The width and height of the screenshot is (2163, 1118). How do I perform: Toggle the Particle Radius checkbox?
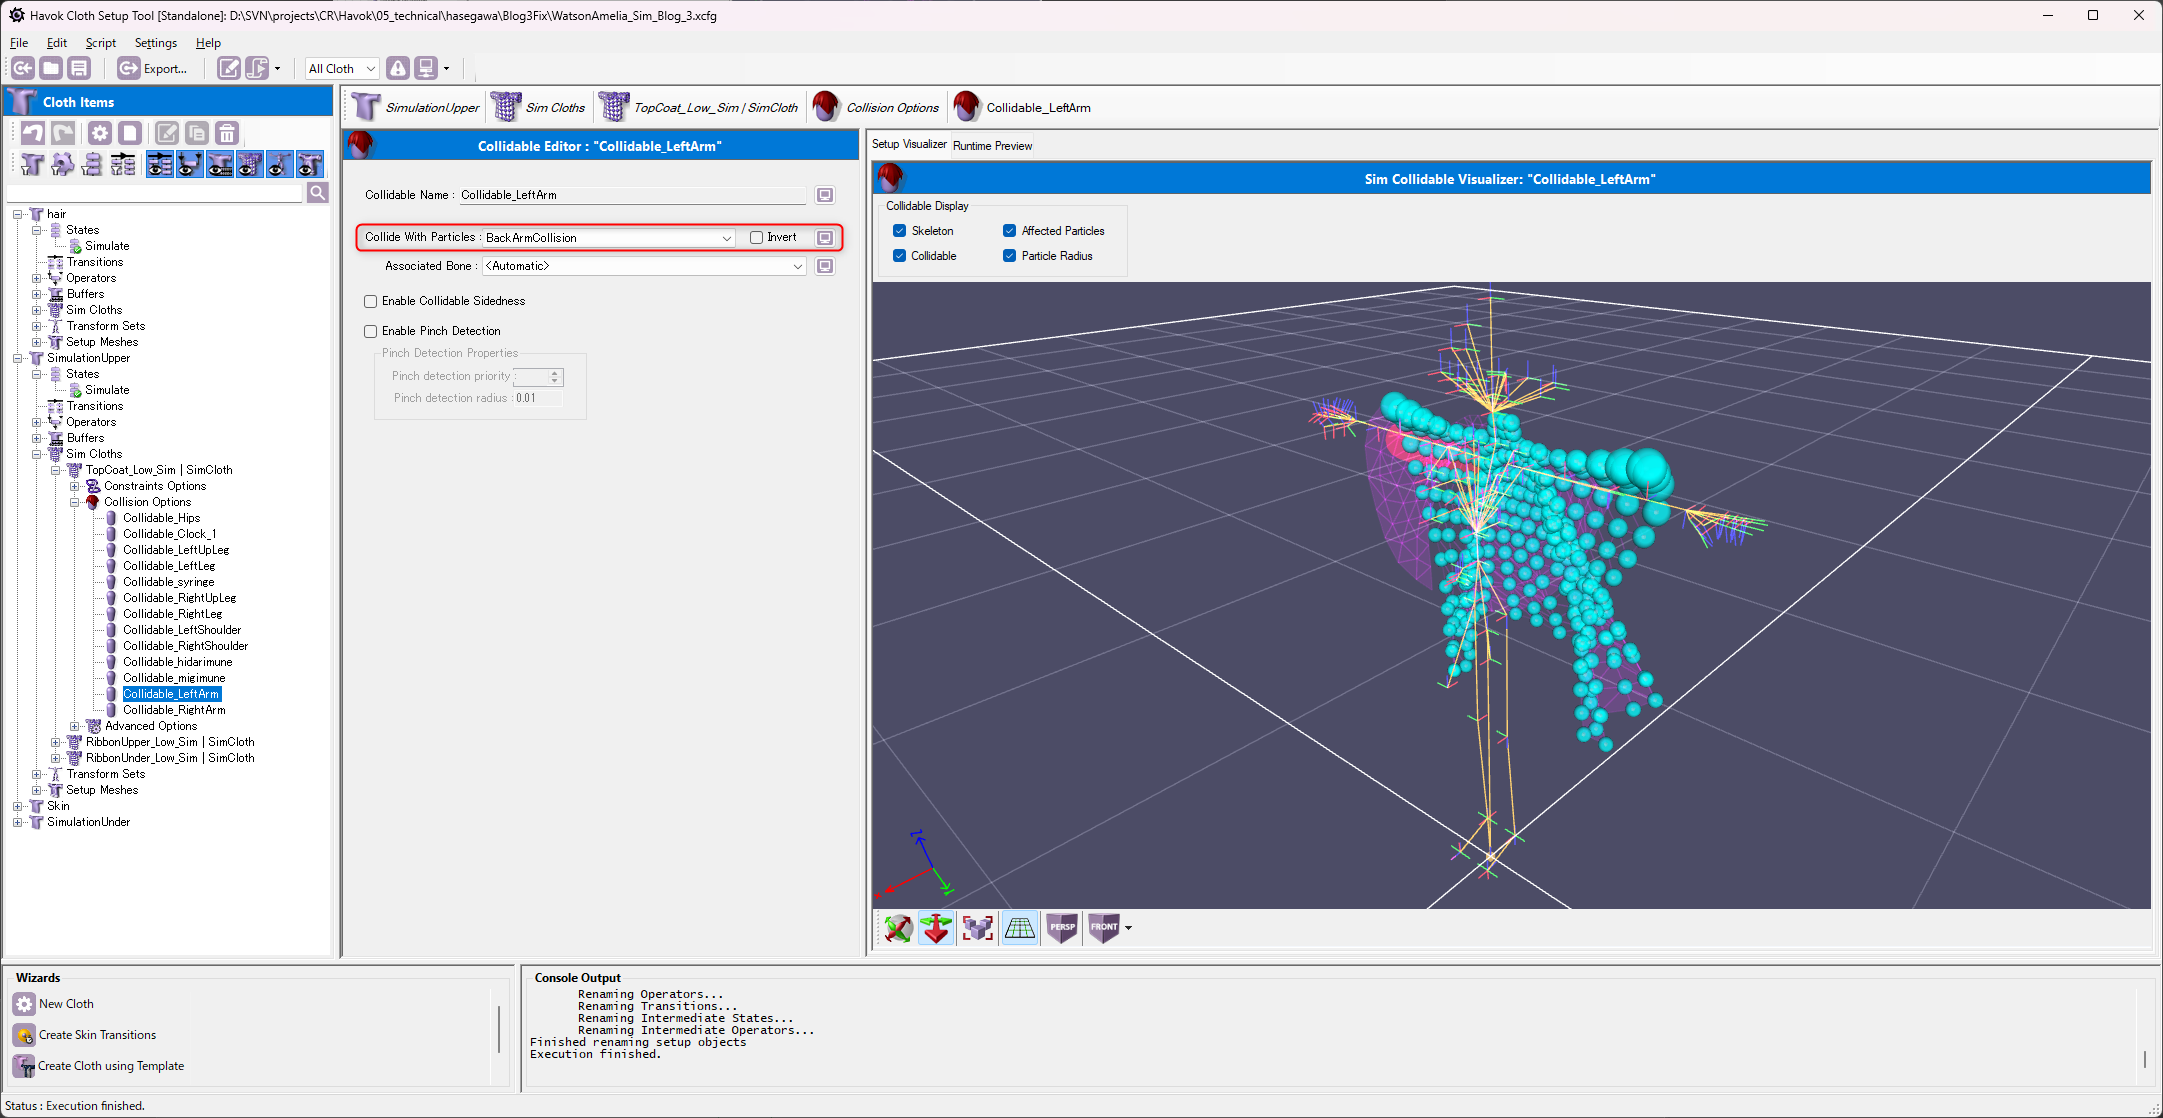[x=1009, y=256]
